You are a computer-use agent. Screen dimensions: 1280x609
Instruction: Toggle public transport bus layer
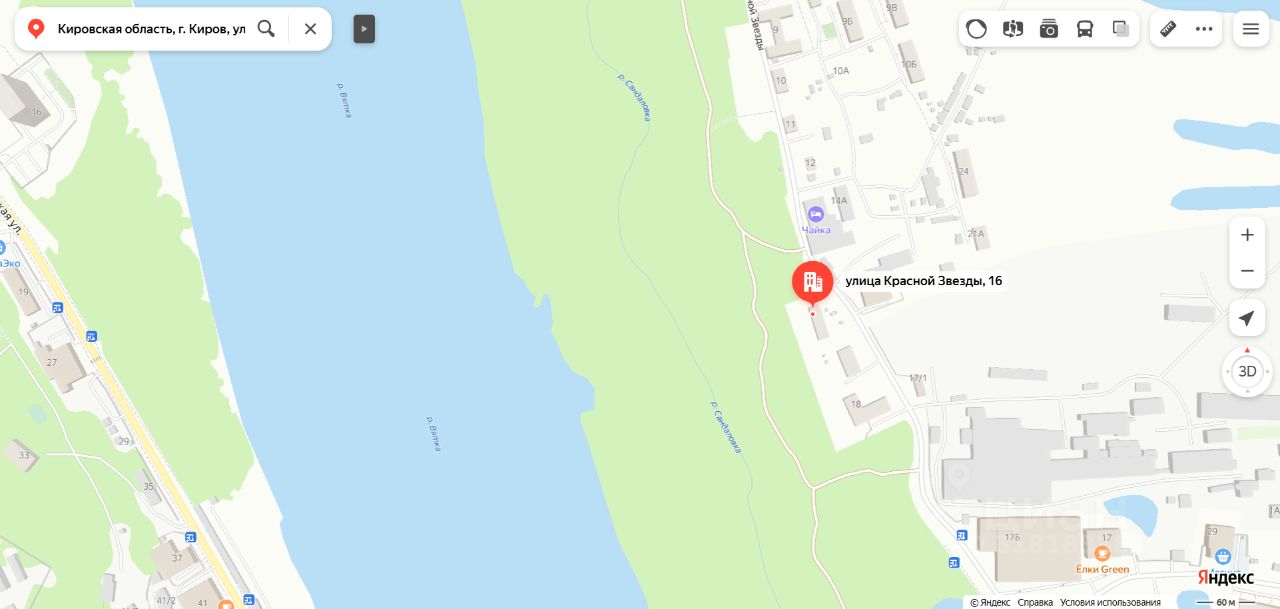click(x=1085, y=29)
